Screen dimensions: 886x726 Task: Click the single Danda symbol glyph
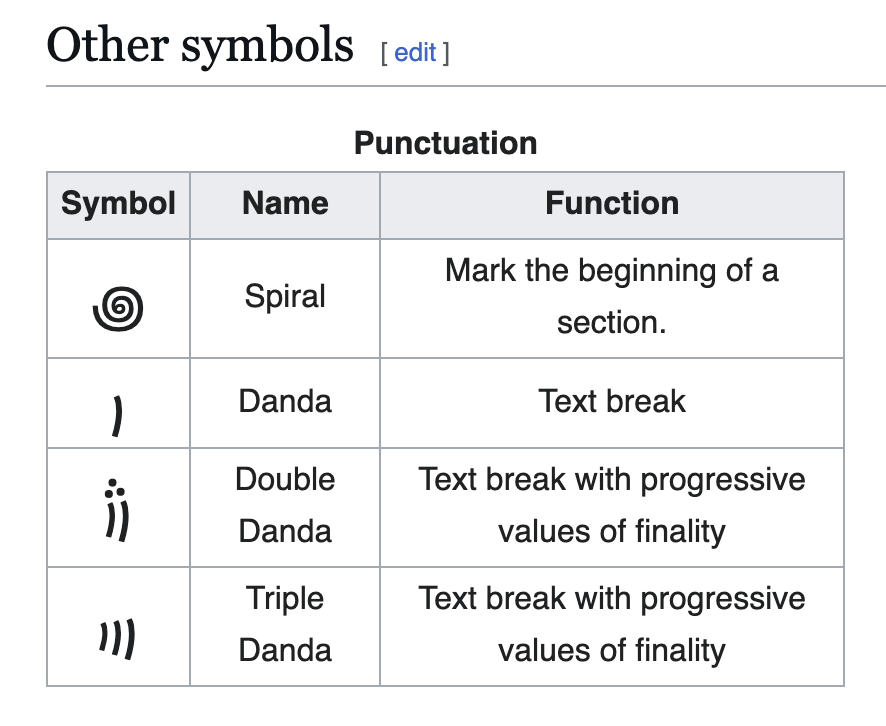pos(117,416)
